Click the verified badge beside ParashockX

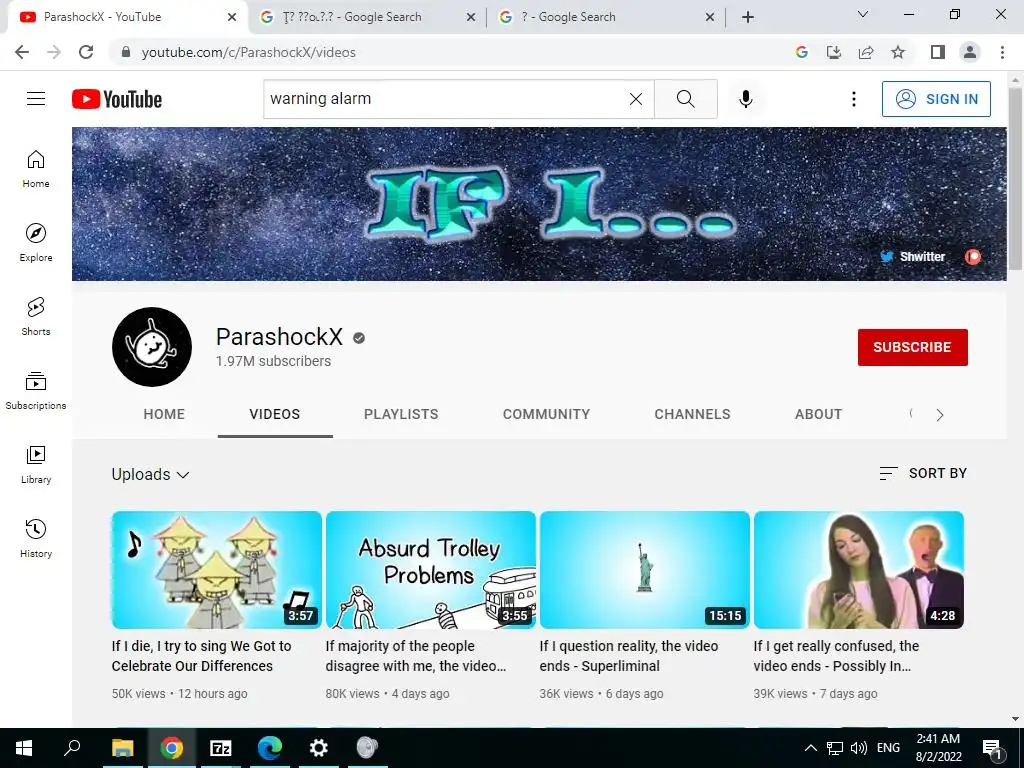pos(359,338)
